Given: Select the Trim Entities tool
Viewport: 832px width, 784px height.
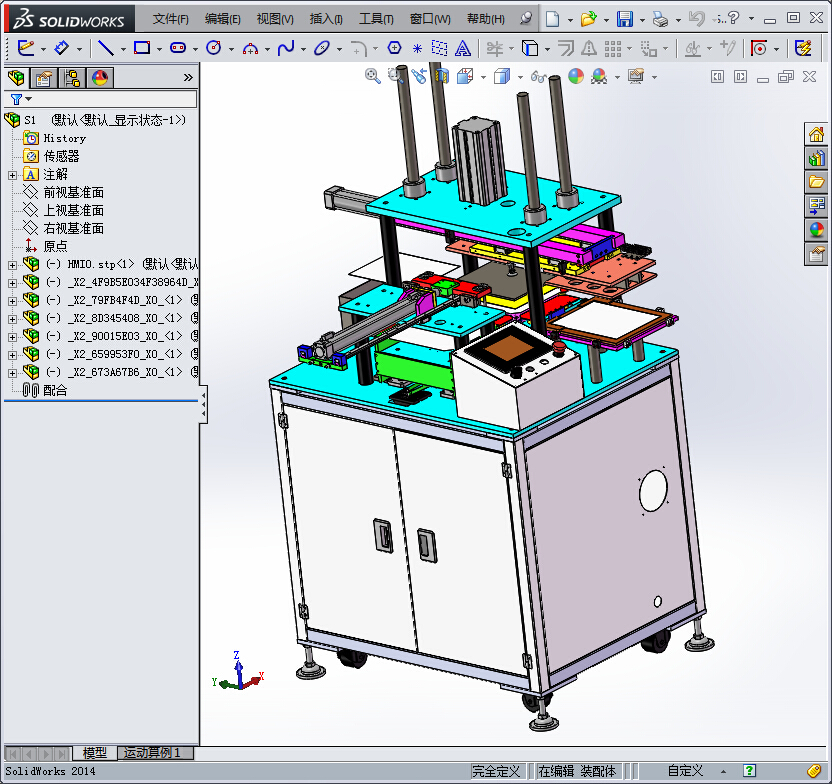Looking at the screenshot, I should [x=495, y=49].
